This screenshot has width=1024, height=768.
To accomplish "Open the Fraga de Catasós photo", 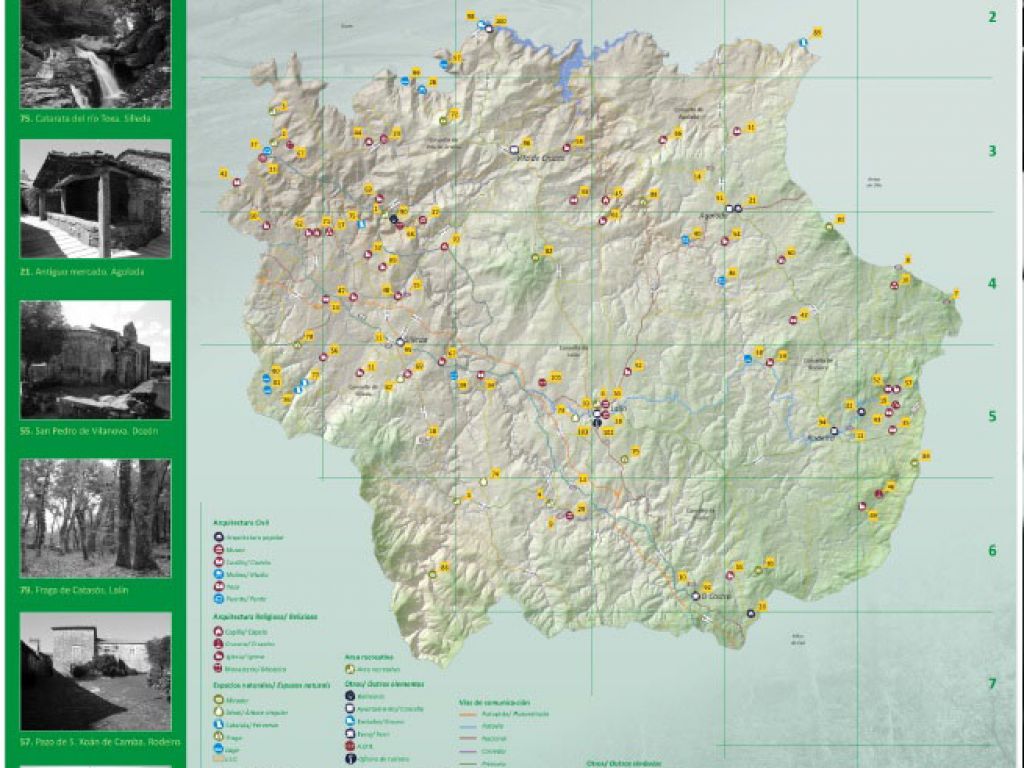I will click(x=96, y=517).
